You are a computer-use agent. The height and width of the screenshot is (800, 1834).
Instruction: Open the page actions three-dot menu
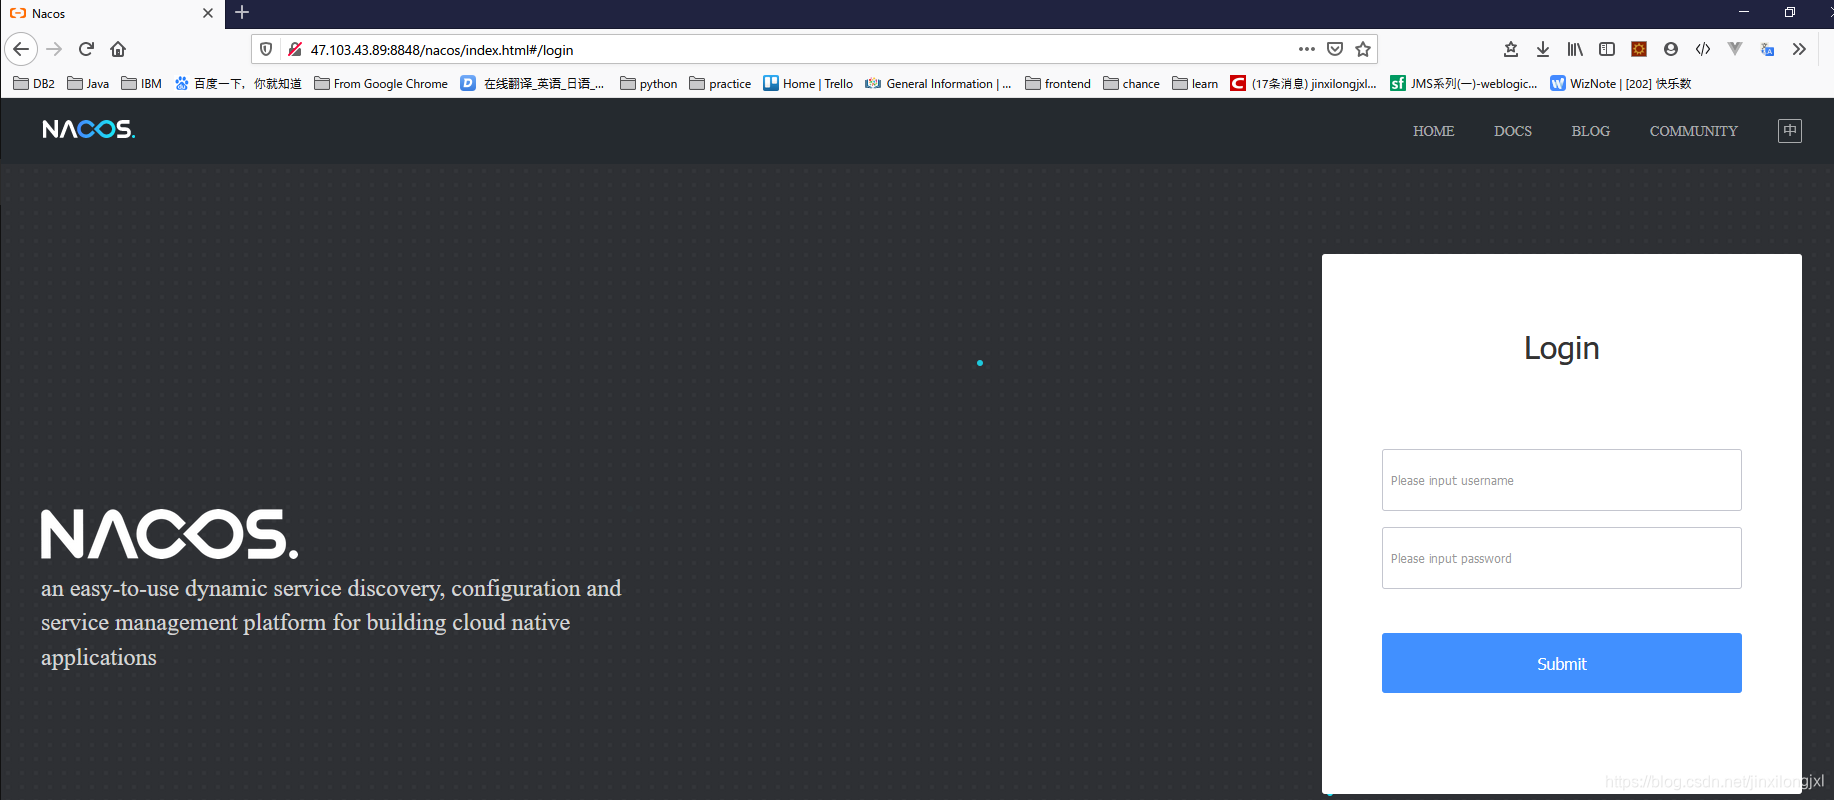point(1307,49)
